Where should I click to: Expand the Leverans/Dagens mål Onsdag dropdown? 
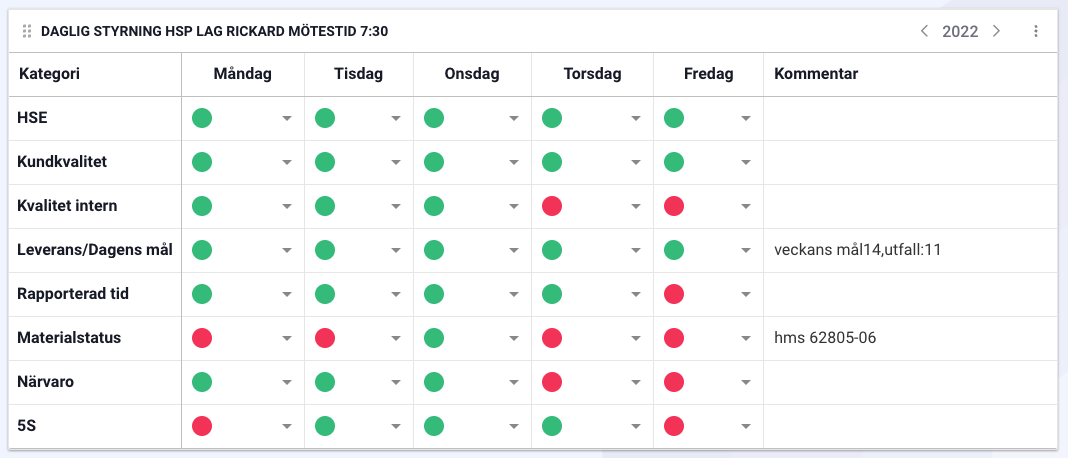click(514, 251)
